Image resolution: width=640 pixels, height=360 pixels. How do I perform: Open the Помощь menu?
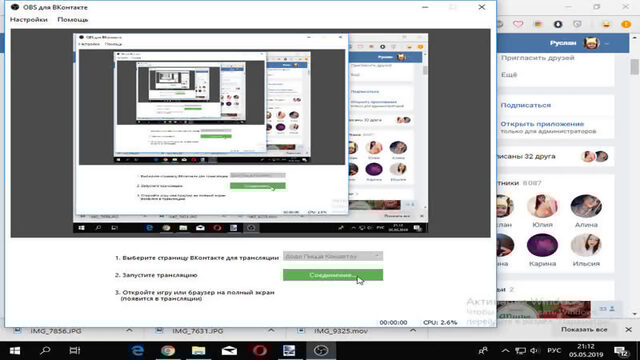(73, 20)
